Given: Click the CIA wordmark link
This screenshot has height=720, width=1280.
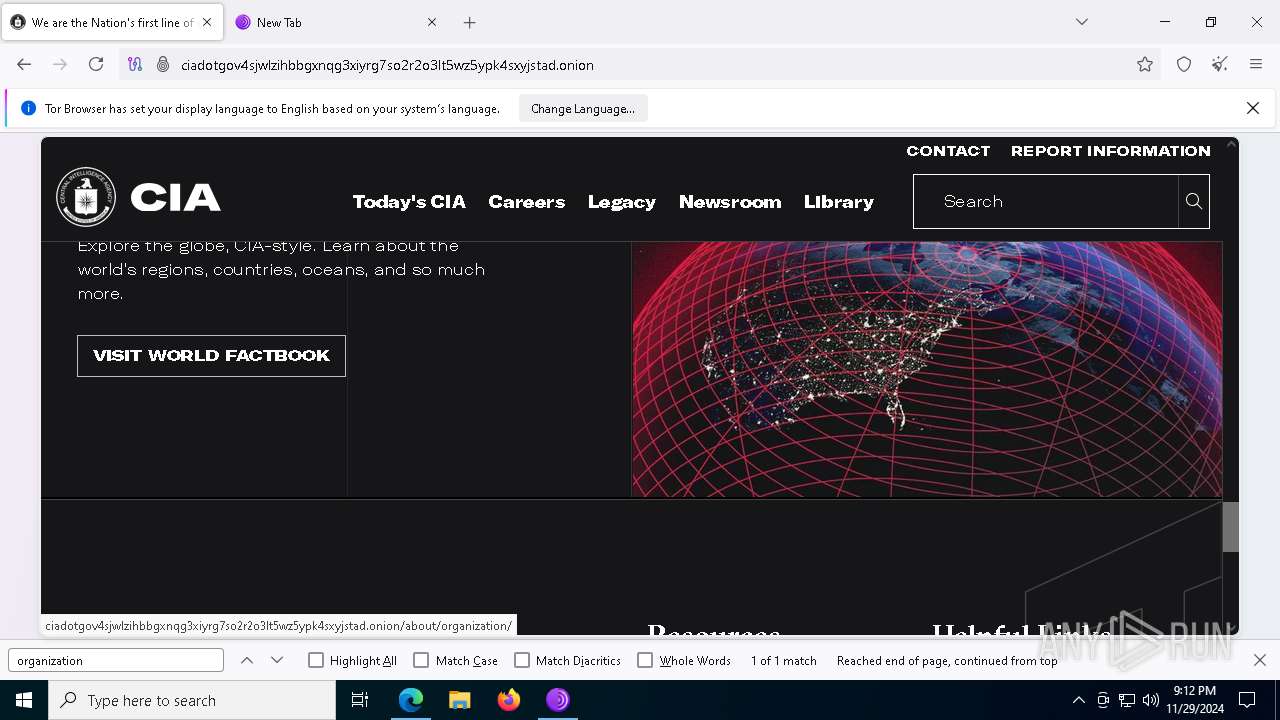Looking at the screenshot, I should (x=175, y=198).
